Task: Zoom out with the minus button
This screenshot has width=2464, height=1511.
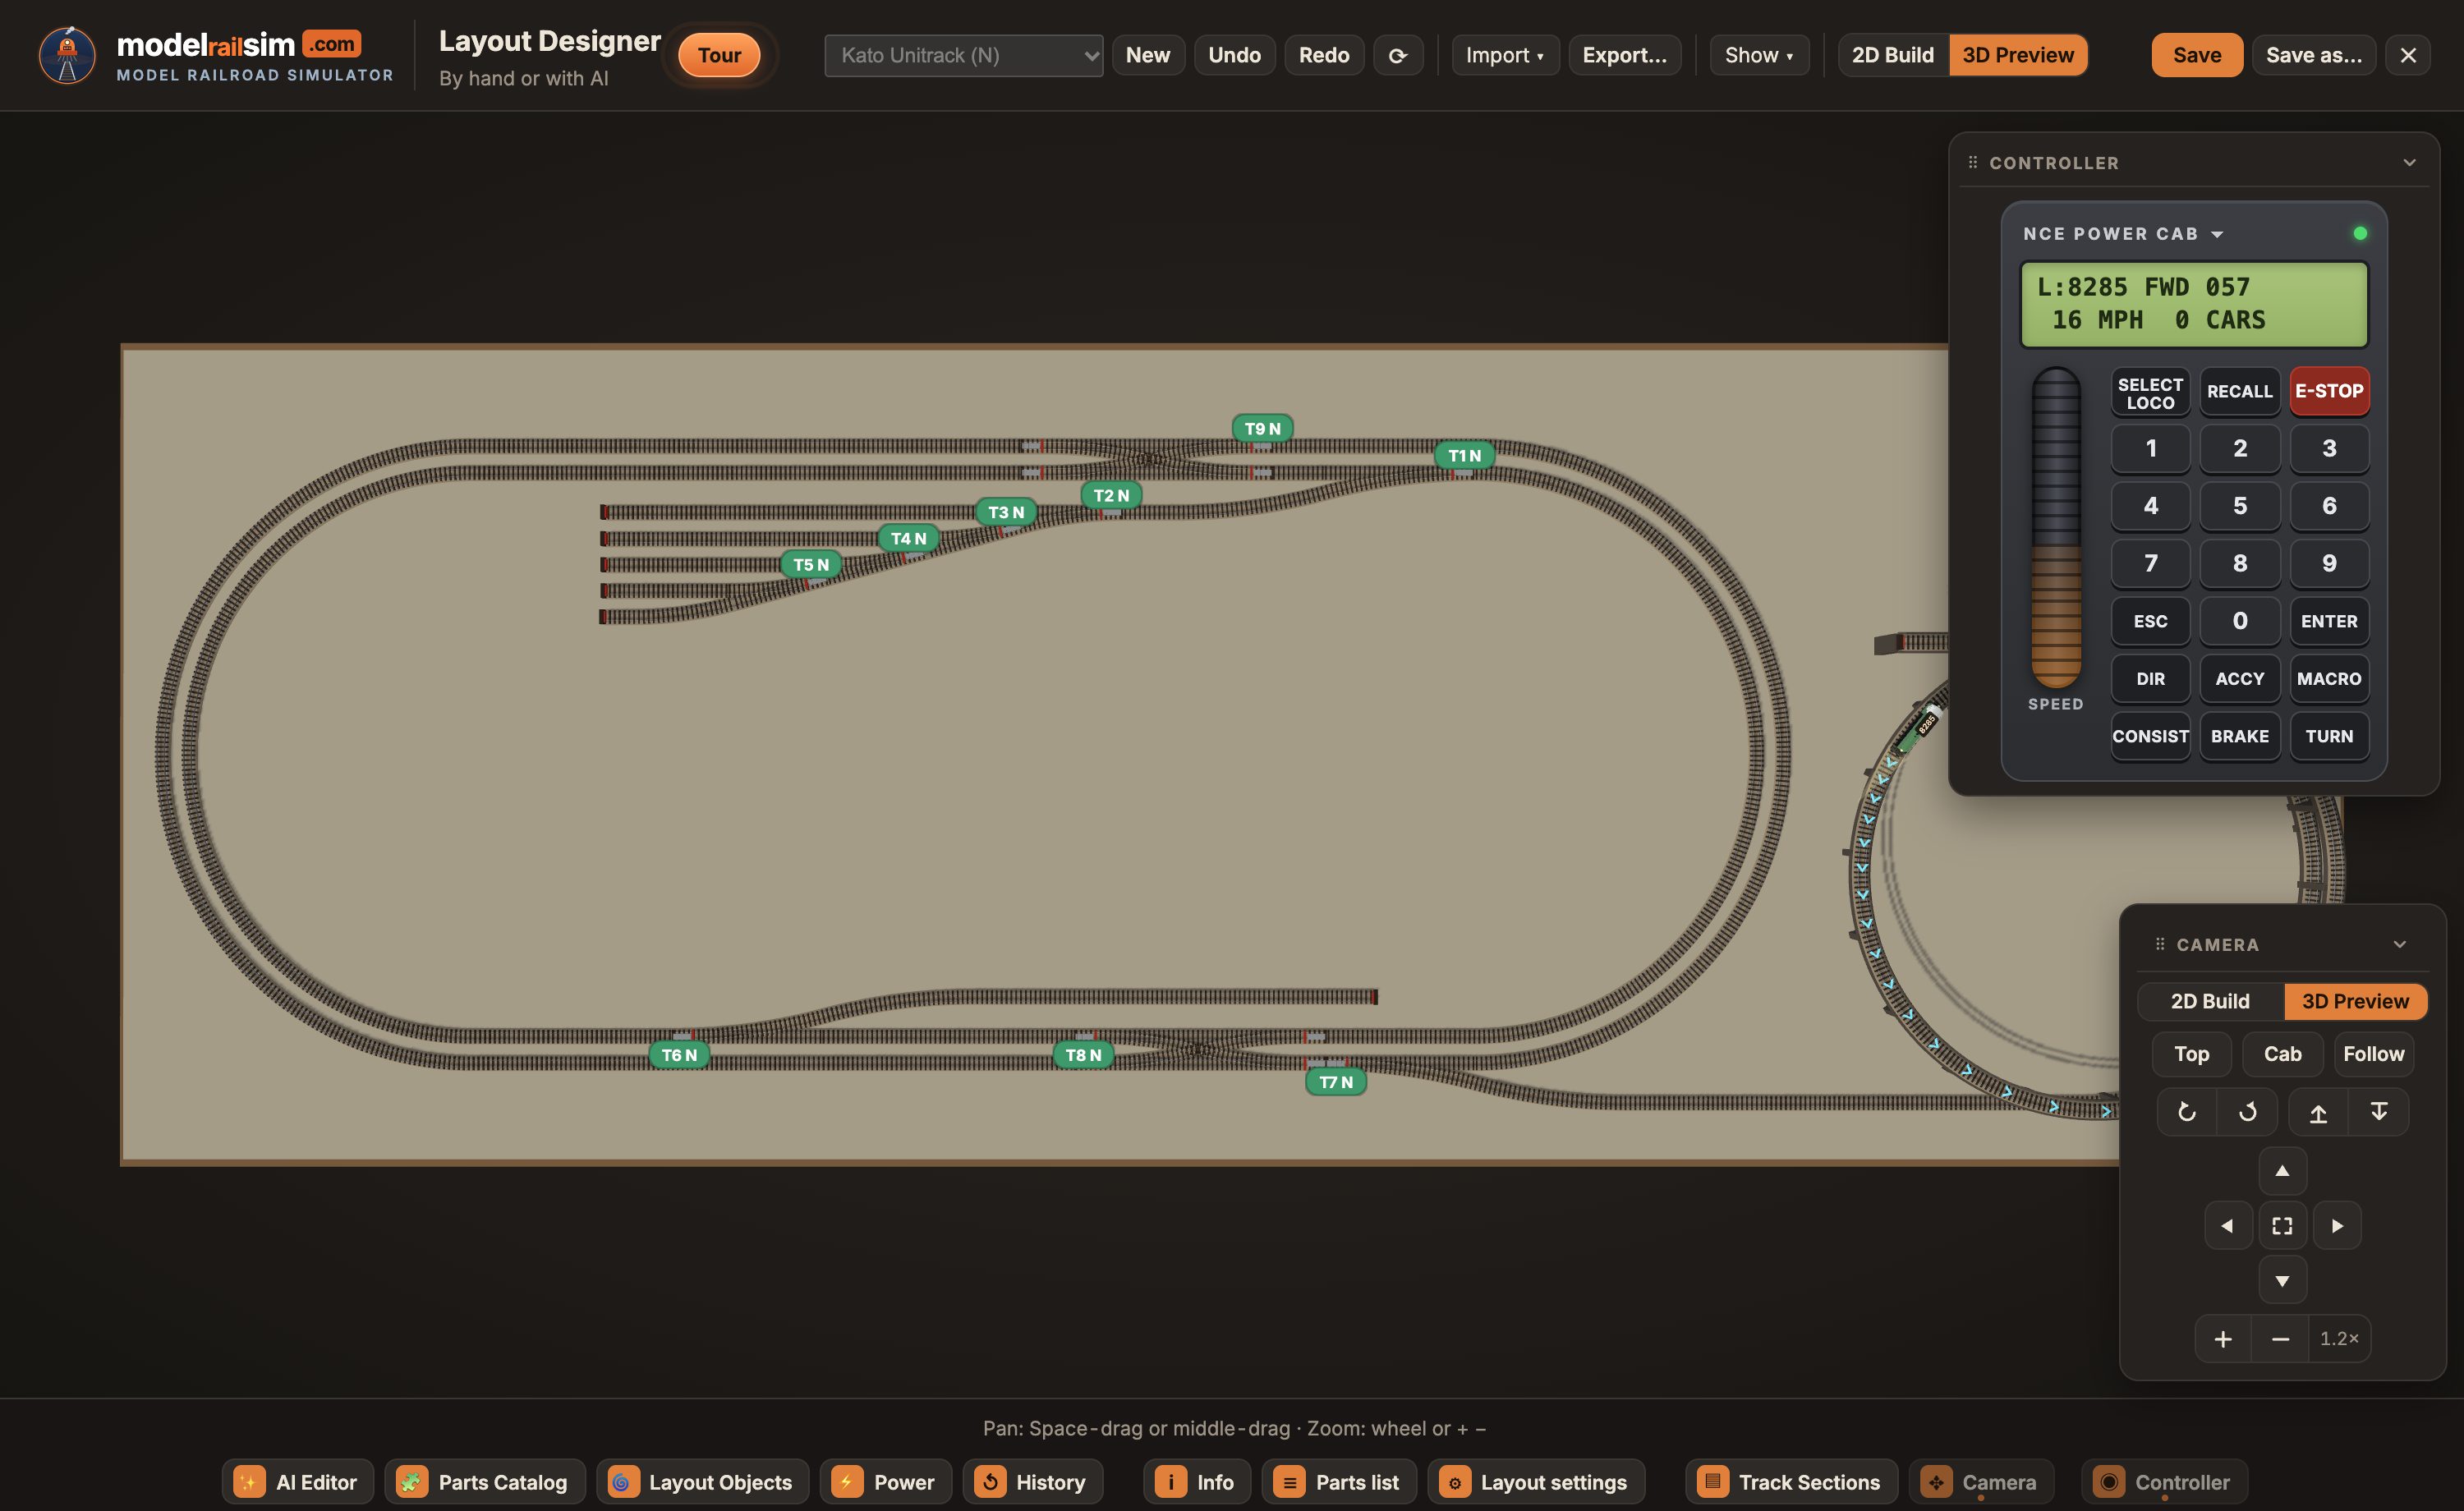Action: (x=2280, y=1339)
